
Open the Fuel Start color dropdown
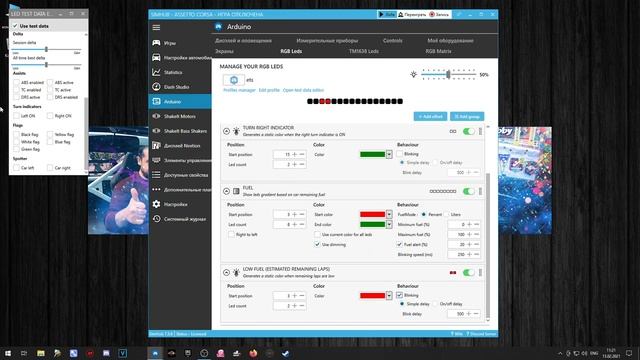[x=389, y=214]
